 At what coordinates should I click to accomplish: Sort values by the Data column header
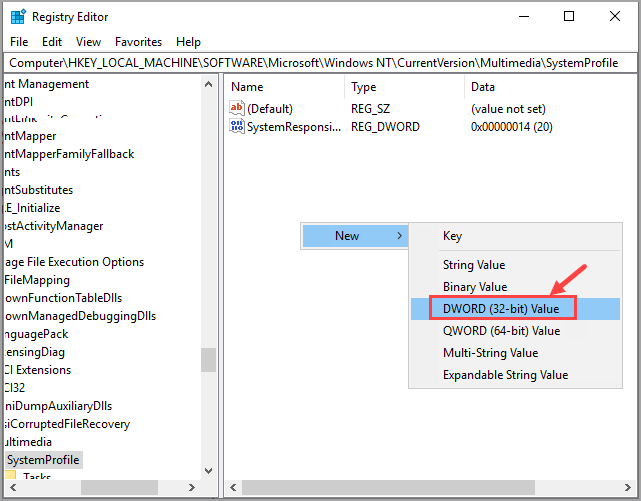(x=550, y=87)
